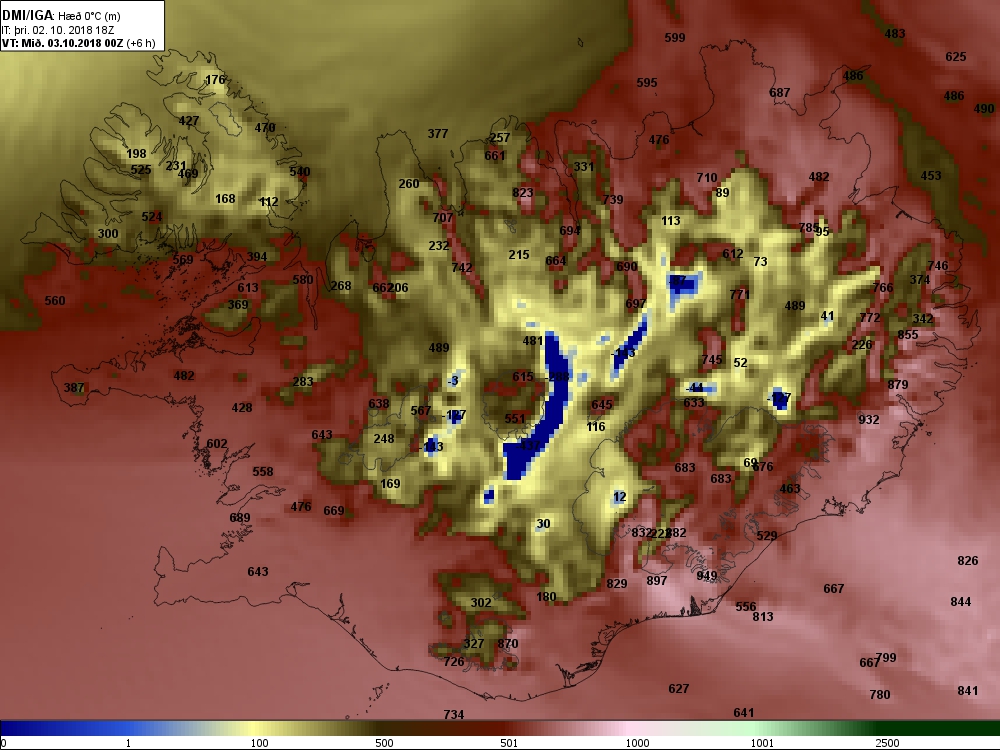Click the dark green end of the color scale near 2500

[x=938, y=728]
